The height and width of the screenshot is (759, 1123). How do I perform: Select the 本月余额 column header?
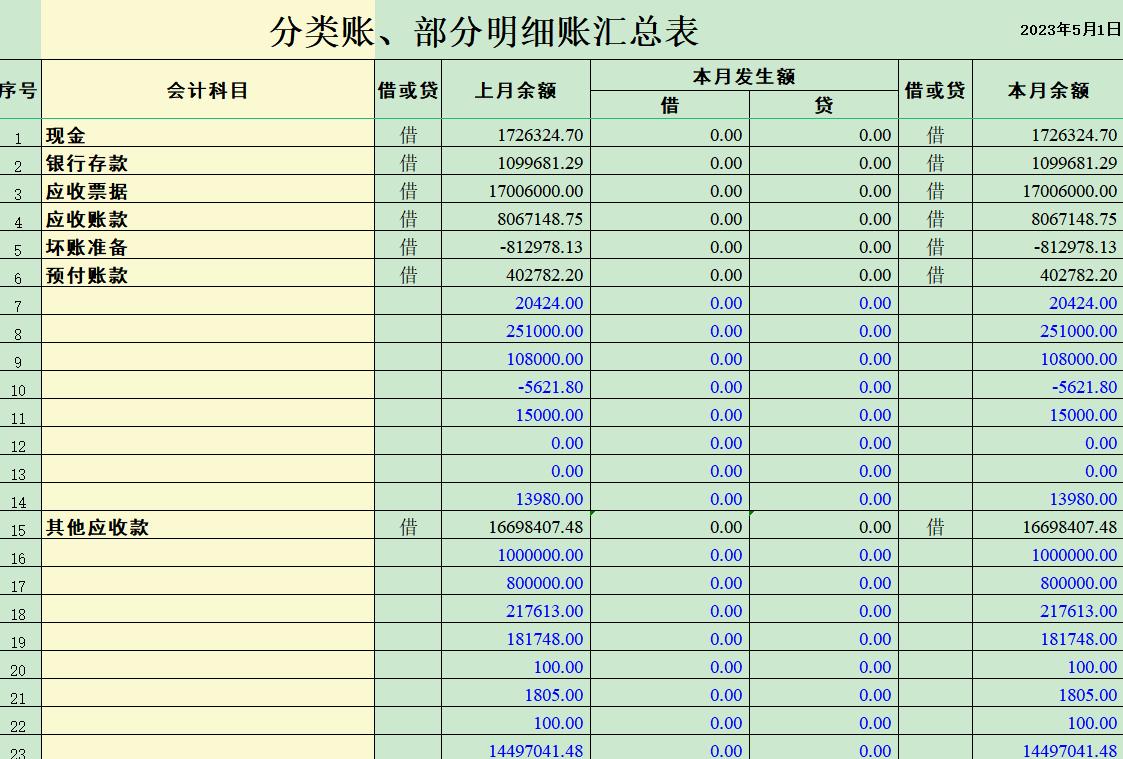tap(1048, 89)
